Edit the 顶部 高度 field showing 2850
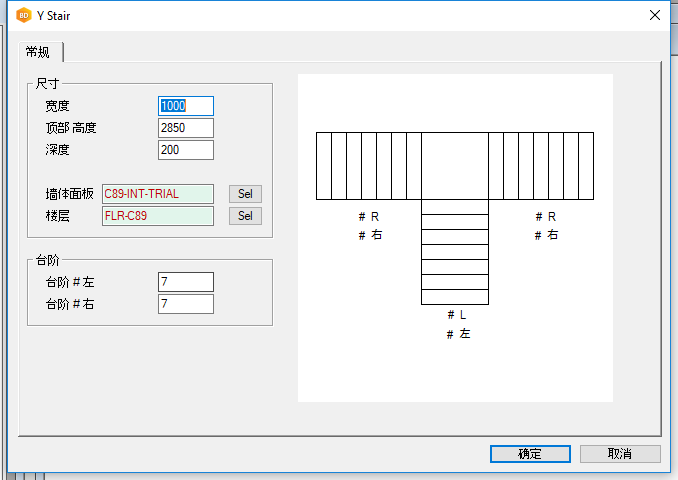This screenshot has height=480, width=678. 186,128
